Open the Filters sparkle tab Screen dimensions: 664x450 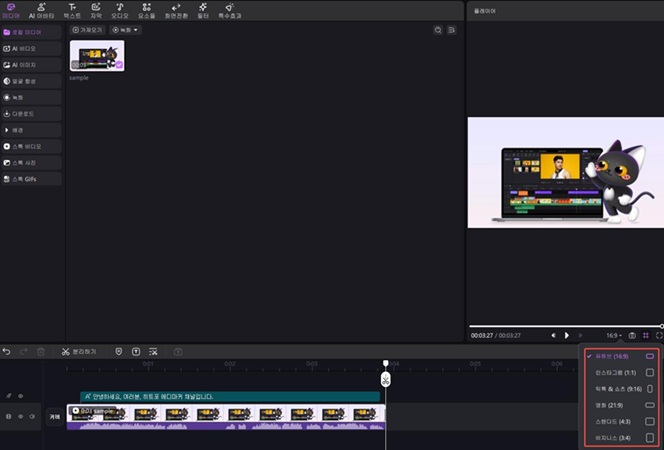[203, 11]
